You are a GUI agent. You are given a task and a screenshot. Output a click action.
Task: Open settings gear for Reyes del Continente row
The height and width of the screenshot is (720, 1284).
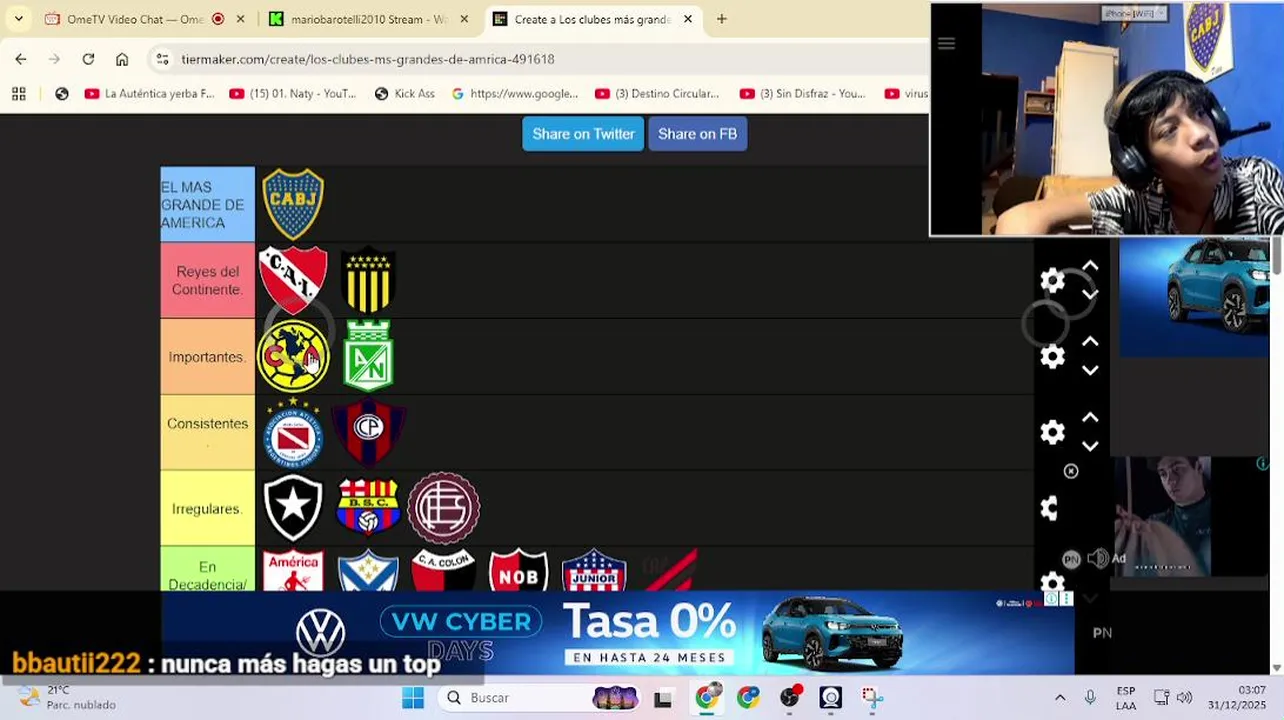(x=1052, y=281)
